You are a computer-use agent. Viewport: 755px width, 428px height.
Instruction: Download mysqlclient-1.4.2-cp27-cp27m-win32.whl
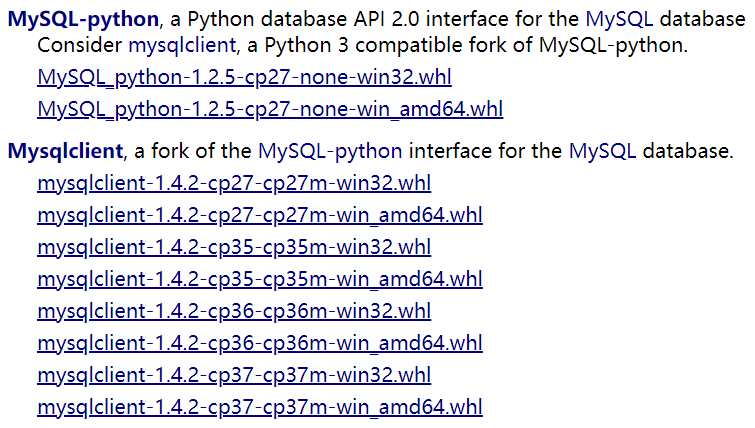coord(234,183)
